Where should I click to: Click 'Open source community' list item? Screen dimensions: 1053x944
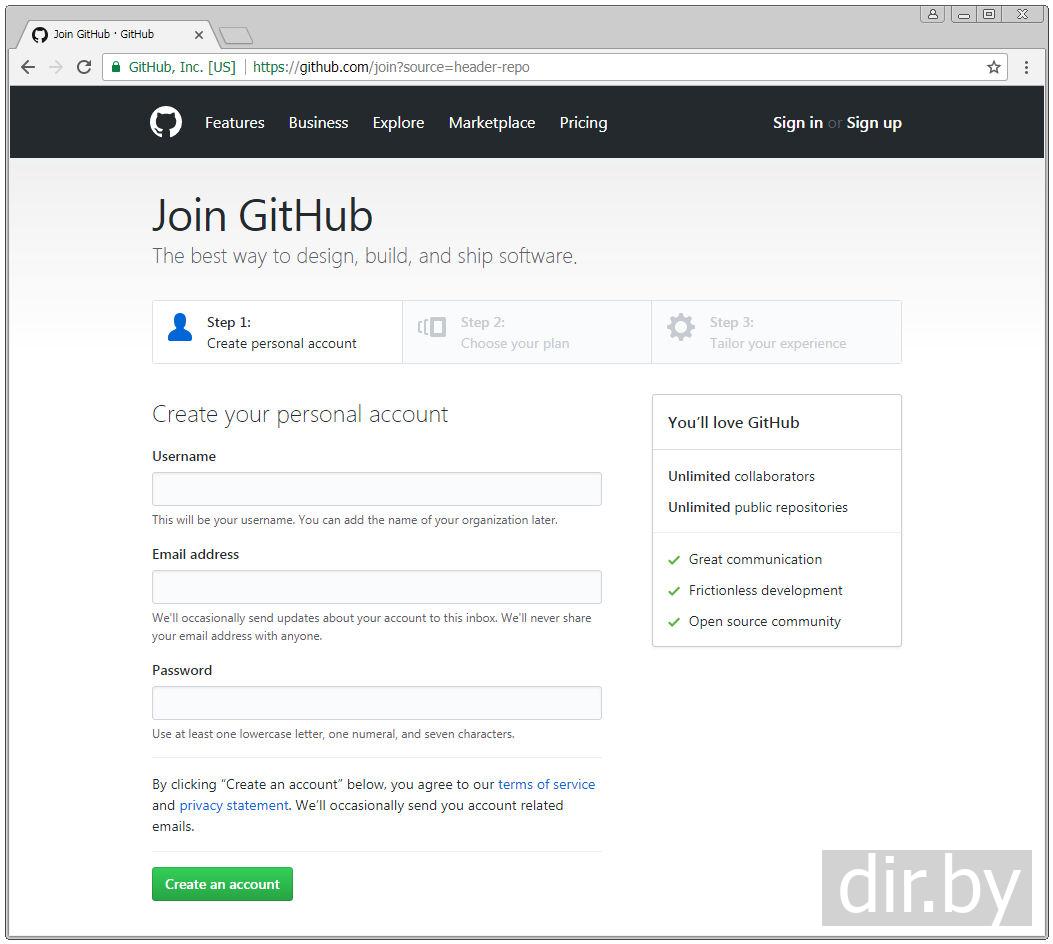tap(764, 621)
